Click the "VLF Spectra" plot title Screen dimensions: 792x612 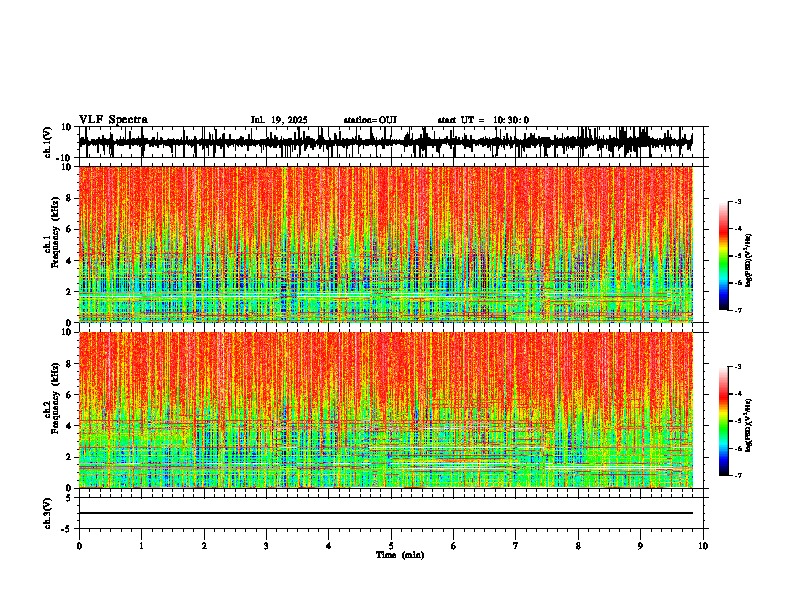point(113,120)
